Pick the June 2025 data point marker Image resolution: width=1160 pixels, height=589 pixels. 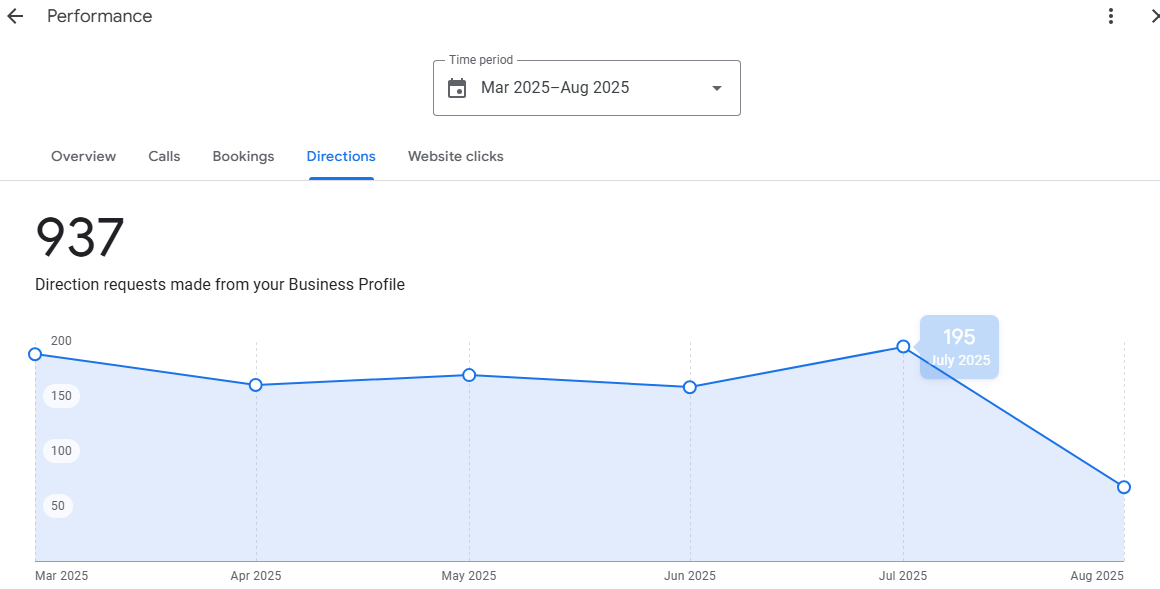(690, 387)
